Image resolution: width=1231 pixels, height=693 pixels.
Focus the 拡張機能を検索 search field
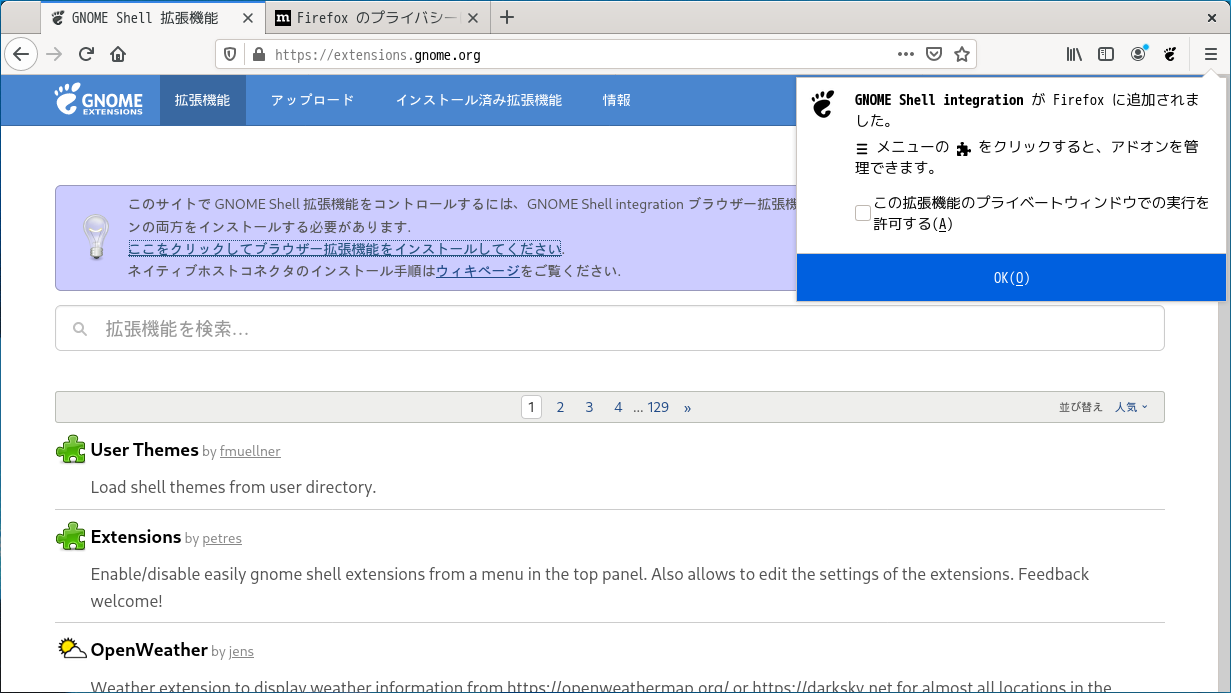click(610, 328)
